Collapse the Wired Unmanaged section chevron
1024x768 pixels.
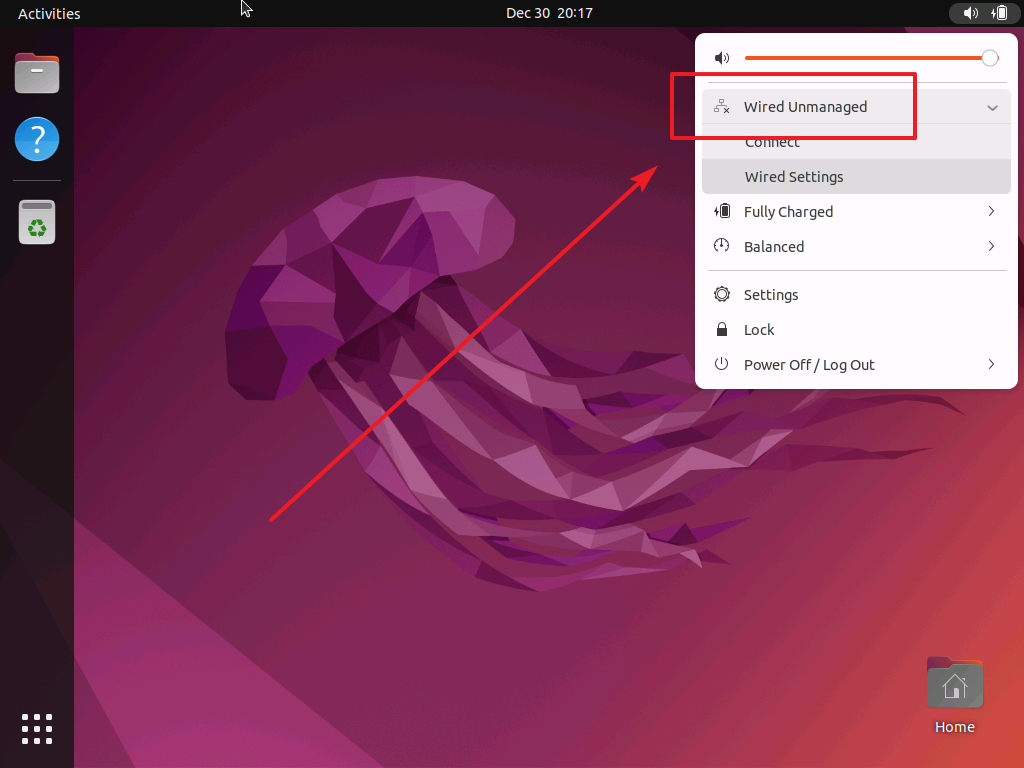992,108
